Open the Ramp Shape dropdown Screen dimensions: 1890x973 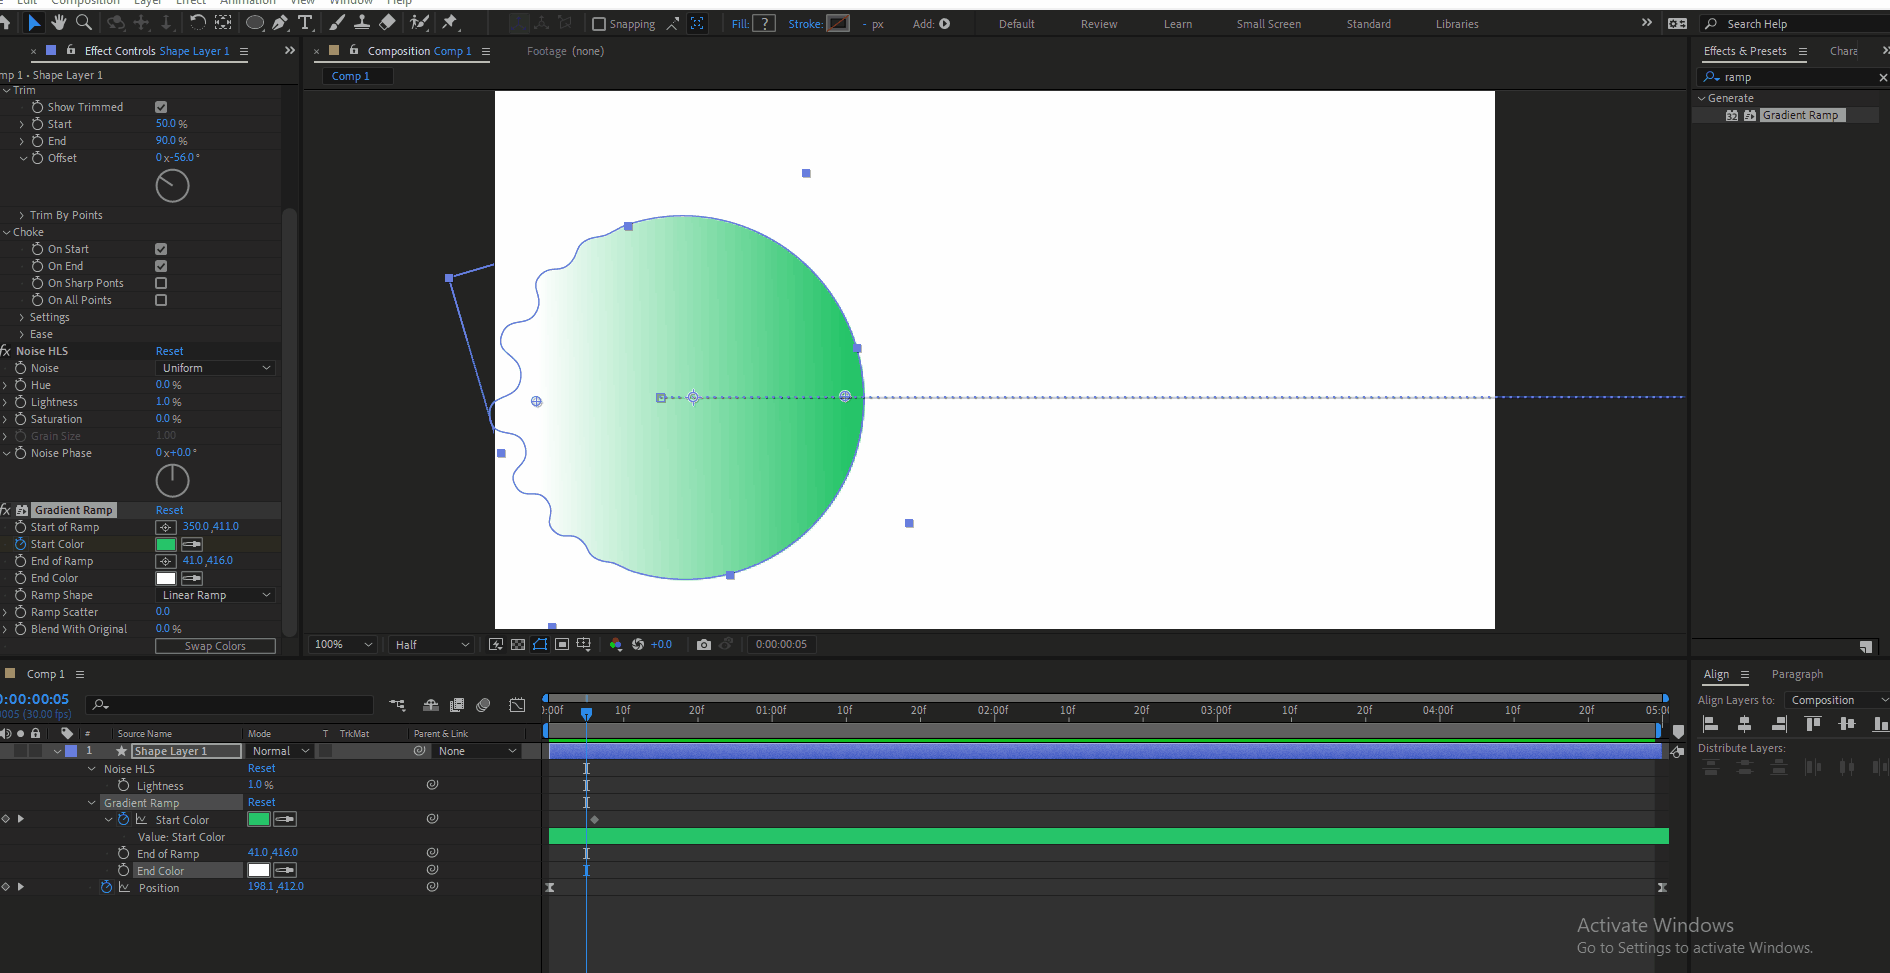[x=215, y=594]
